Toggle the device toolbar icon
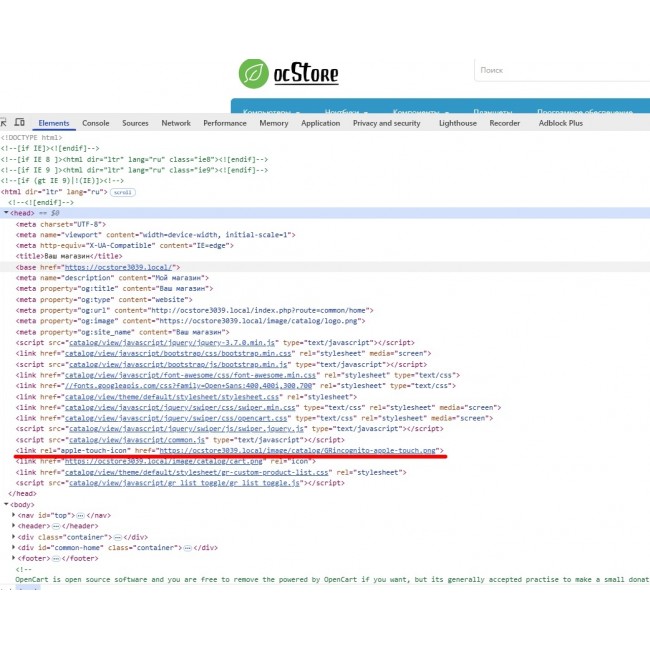This screenshot has width=650, height=650. (x=21, y=123)
